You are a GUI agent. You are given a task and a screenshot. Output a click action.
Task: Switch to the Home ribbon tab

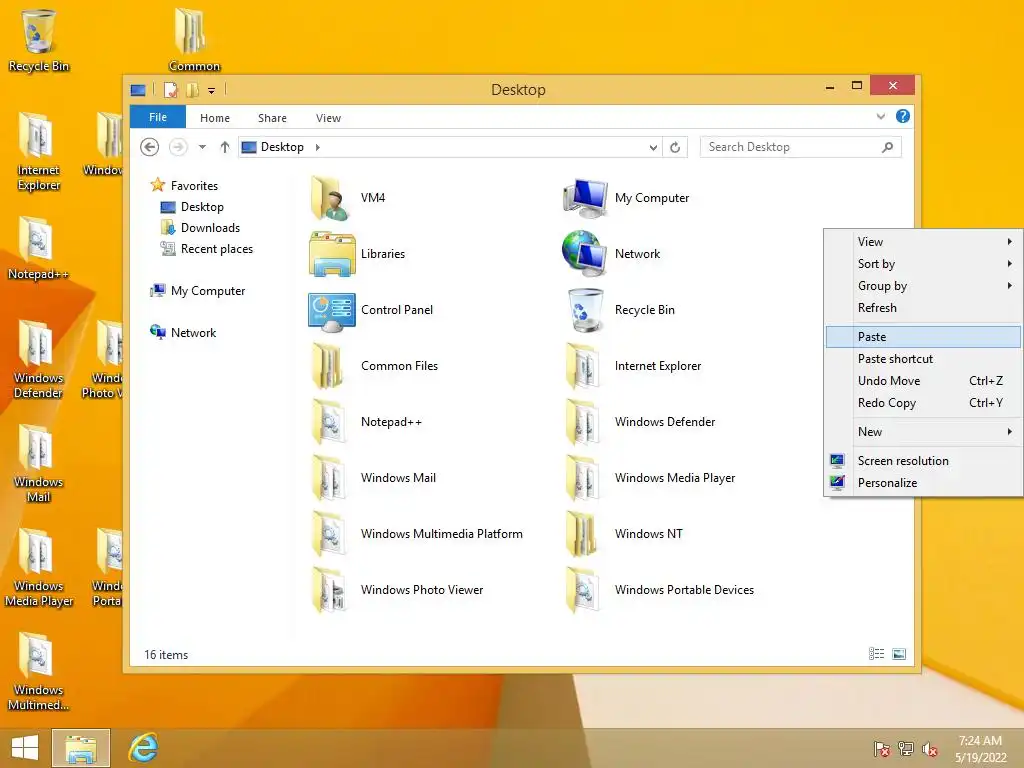215,118
